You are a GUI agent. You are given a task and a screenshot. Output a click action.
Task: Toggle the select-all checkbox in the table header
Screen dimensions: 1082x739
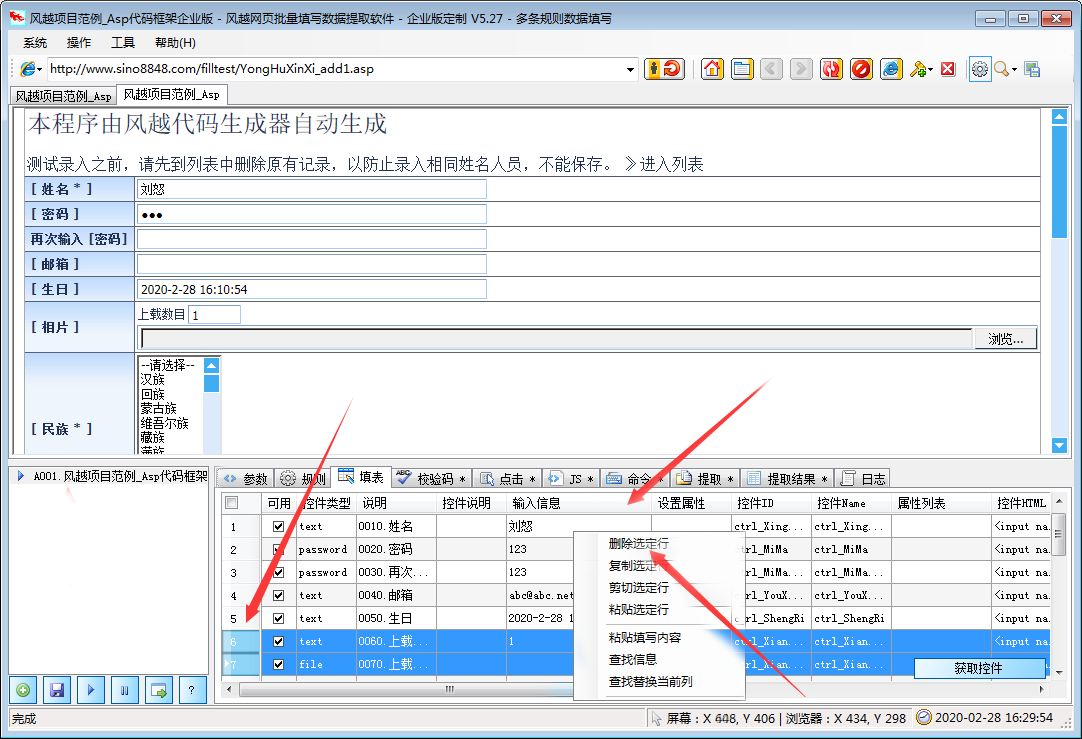tap(232, 503)
